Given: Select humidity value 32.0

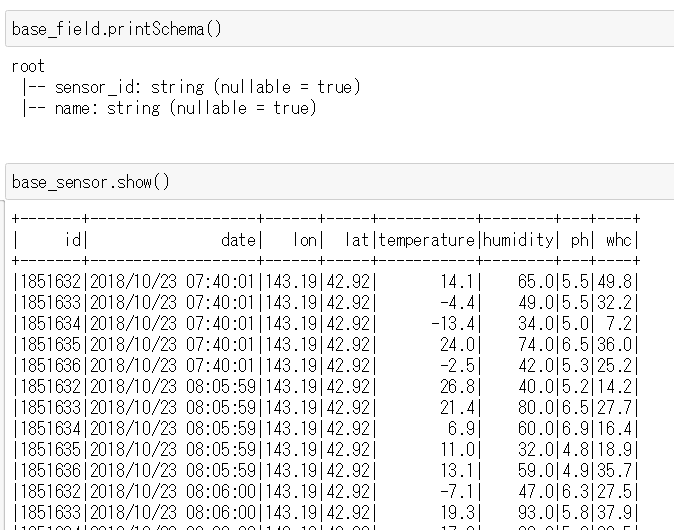Looking at the screenshot, I should coord(536,450).
